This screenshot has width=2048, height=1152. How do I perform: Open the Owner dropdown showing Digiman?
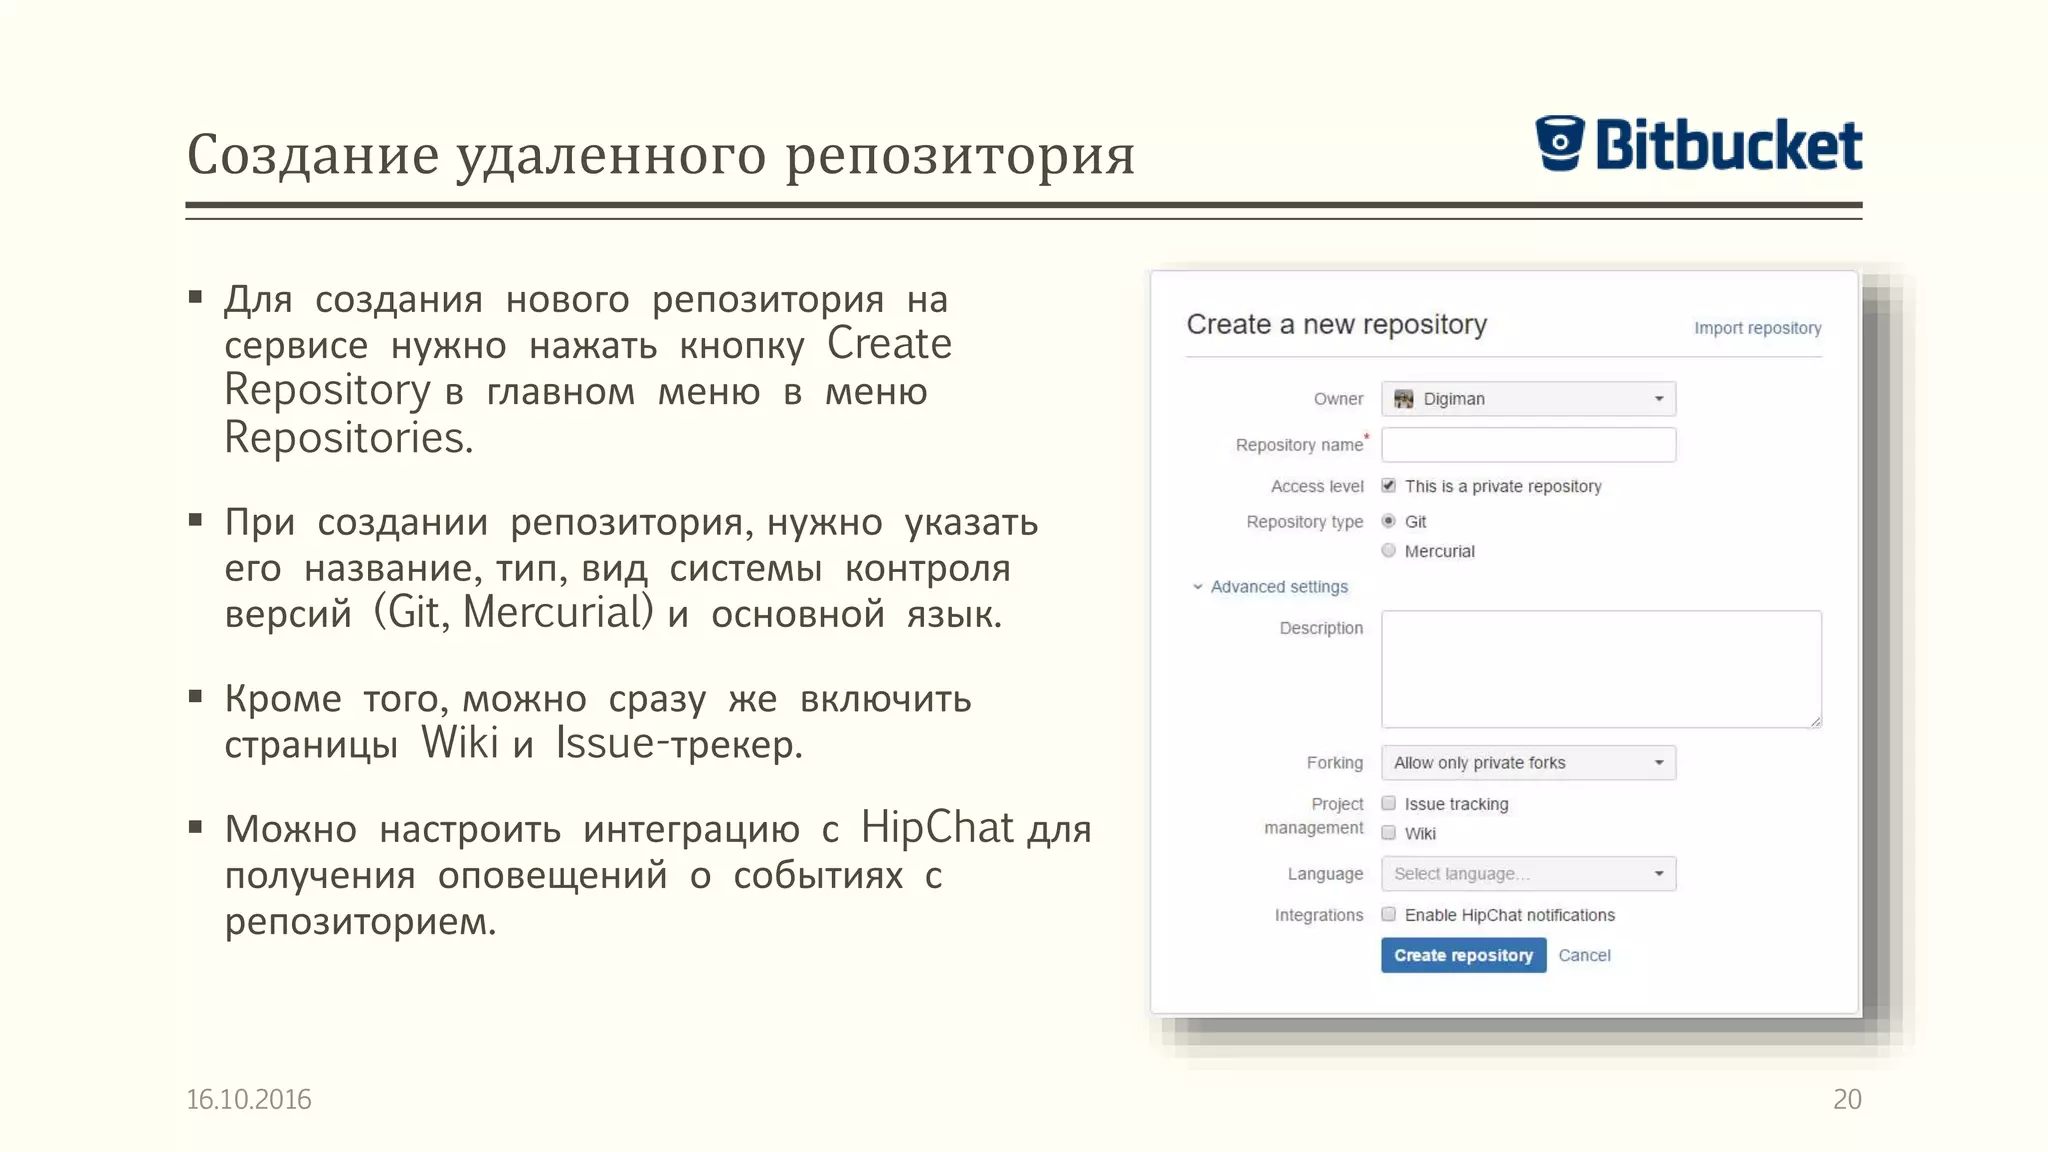[1528, 399]
